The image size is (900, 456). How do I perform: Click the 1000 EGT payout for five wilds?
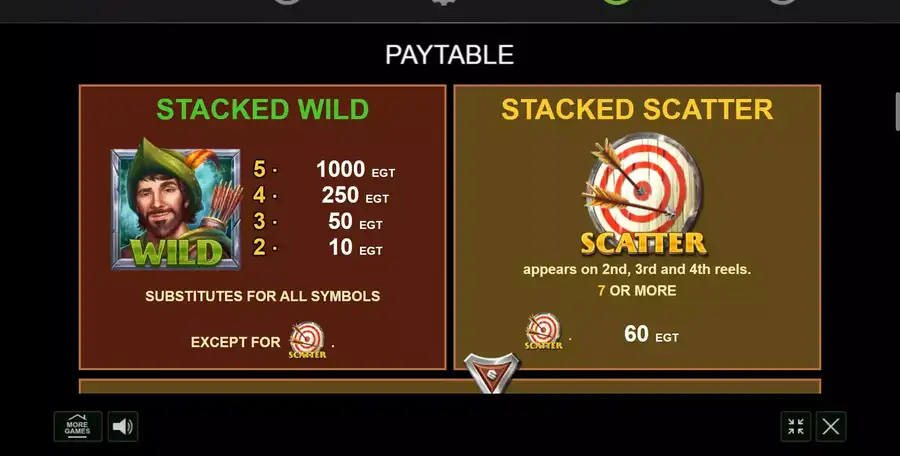[355, 169]
